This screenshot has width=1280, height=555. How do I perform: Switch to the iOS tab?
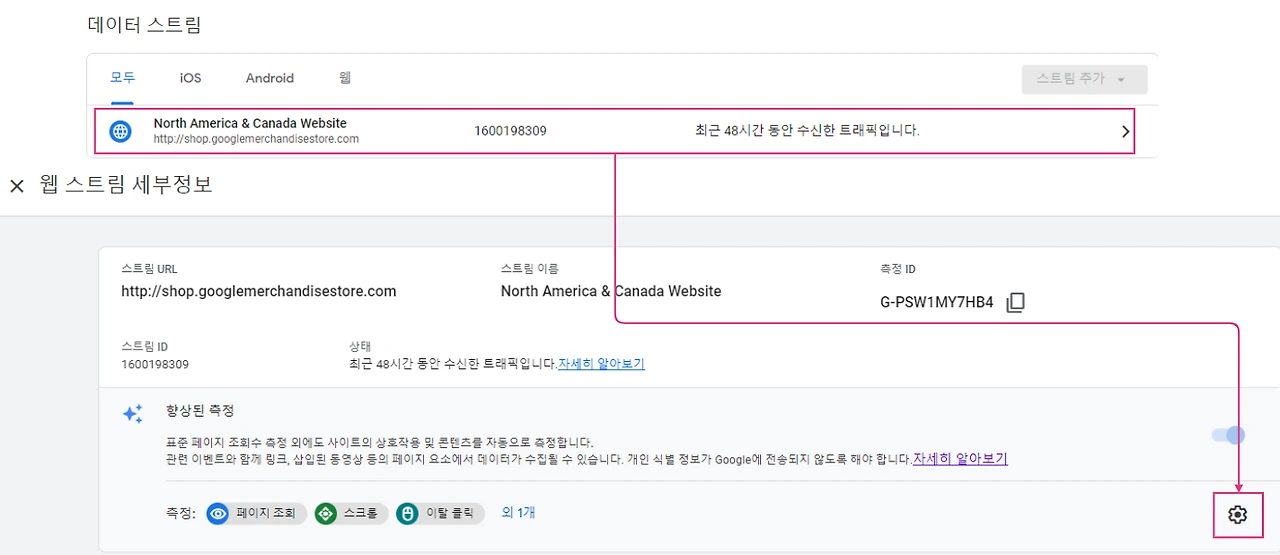[x=190, y=78]
